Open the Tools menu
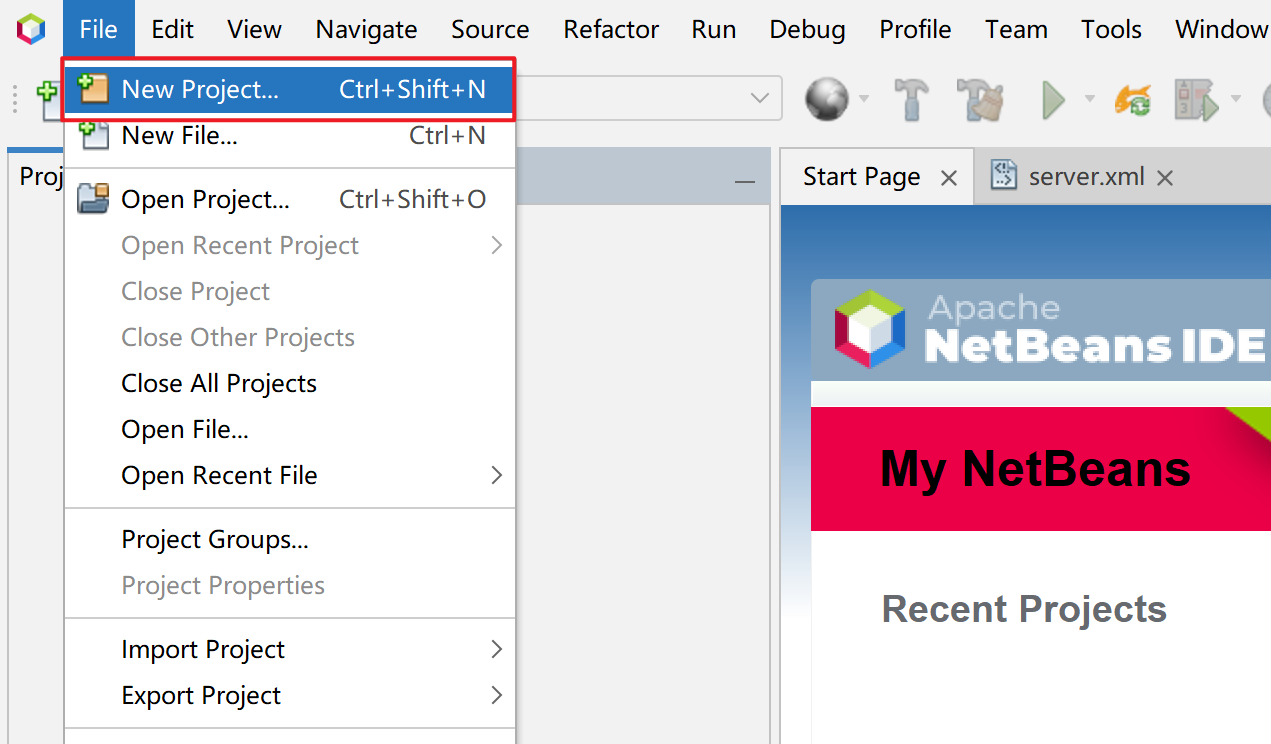 1111,29
